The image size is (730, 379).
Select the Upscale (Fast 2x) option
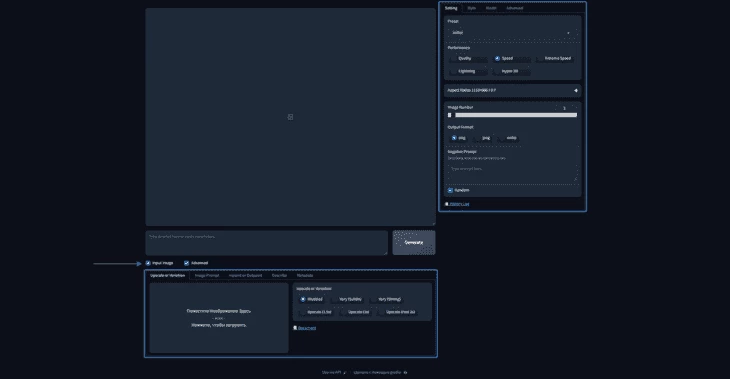(x=397, y=312)
